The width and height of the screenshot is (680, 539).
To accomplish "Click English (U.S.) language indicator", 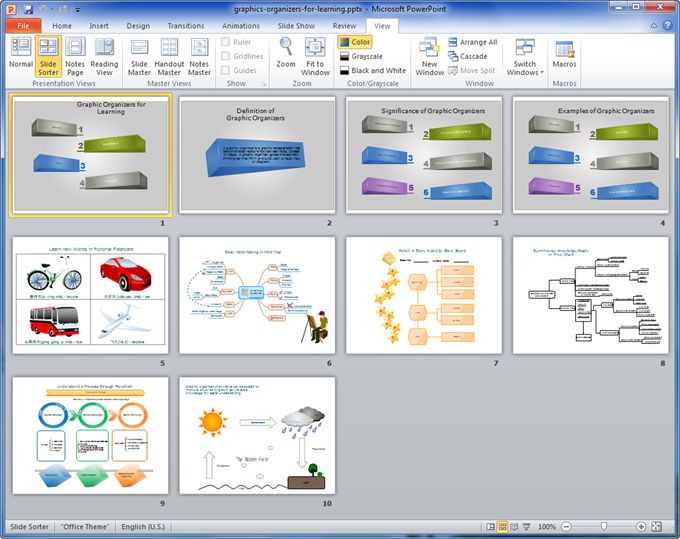I will click(143, 527).
